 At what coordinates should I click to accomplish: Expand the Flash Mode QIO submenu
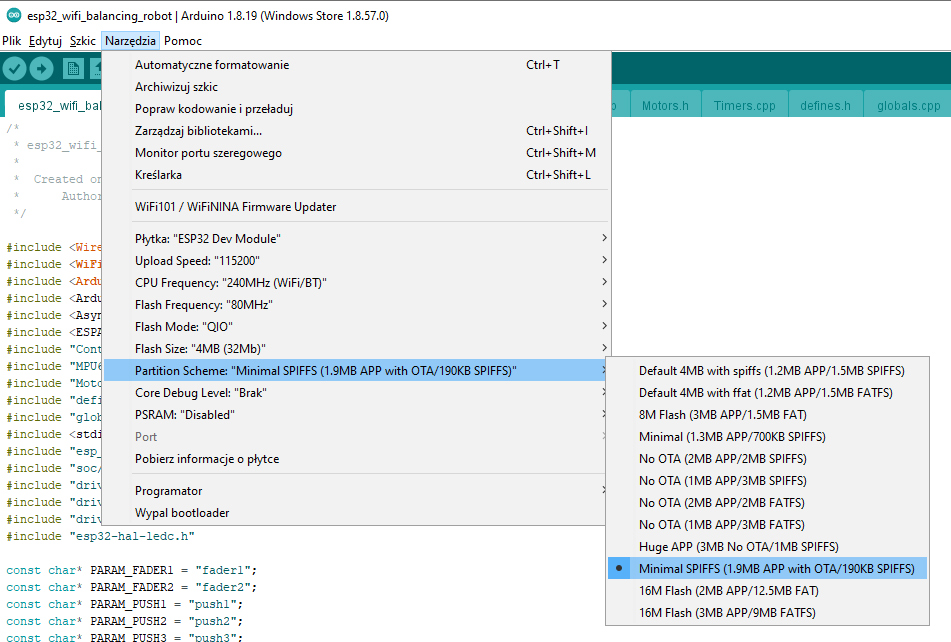pos(356,327)
